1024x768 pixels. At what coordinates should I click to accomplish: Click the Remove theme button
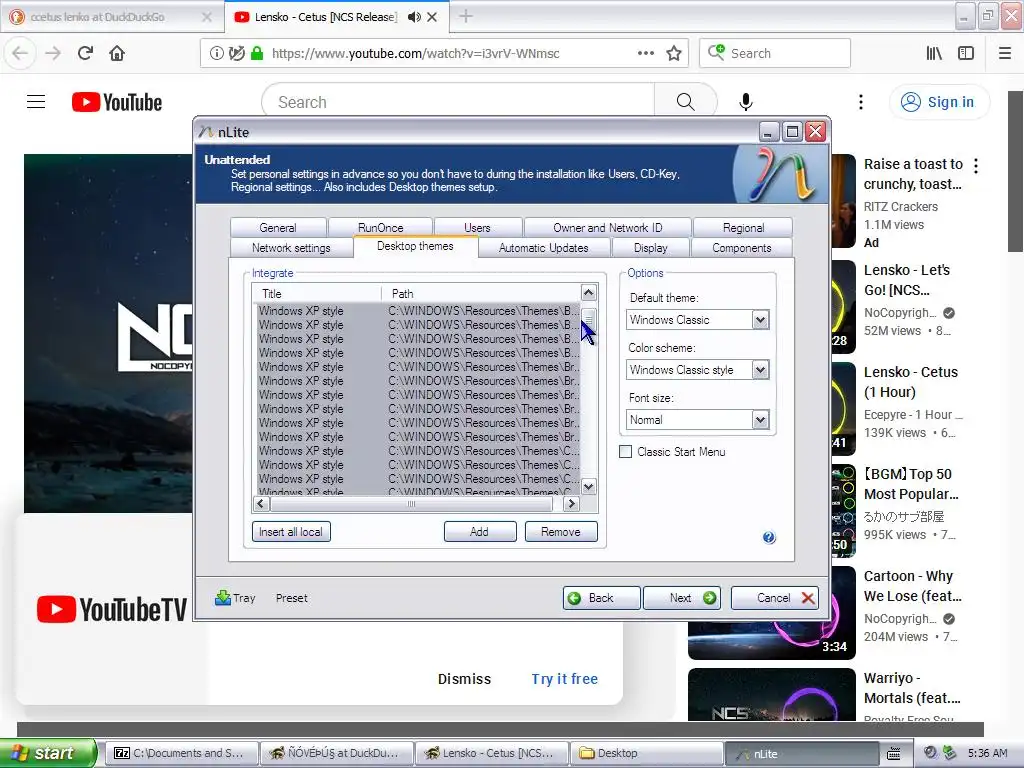(561, 532)
